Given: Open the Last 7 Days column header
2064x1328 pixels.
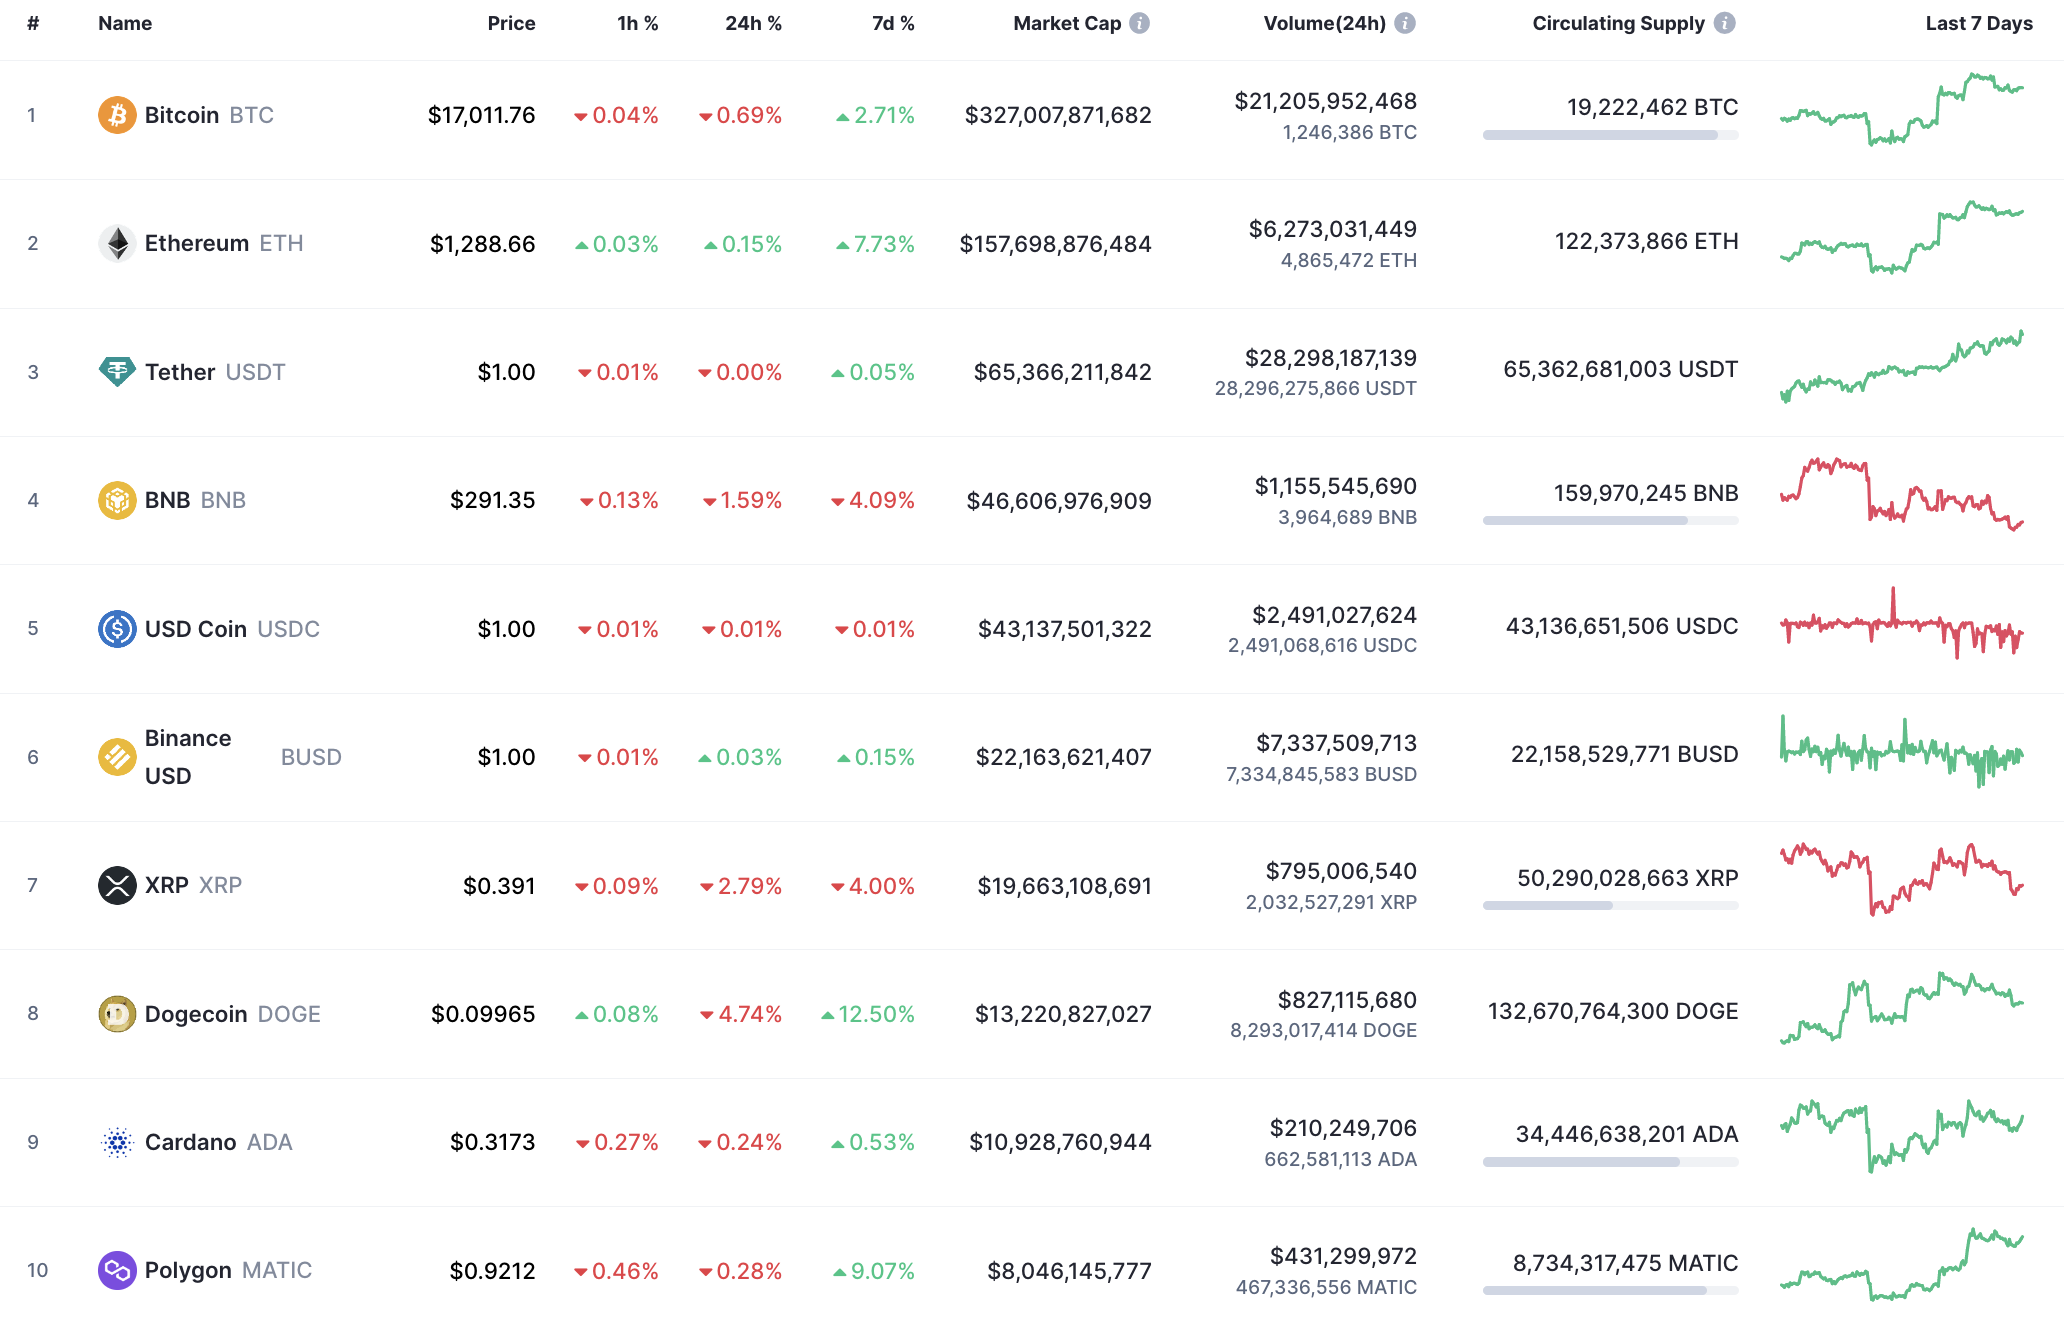Looking at the screenshot, I should tap(1977, 23).
